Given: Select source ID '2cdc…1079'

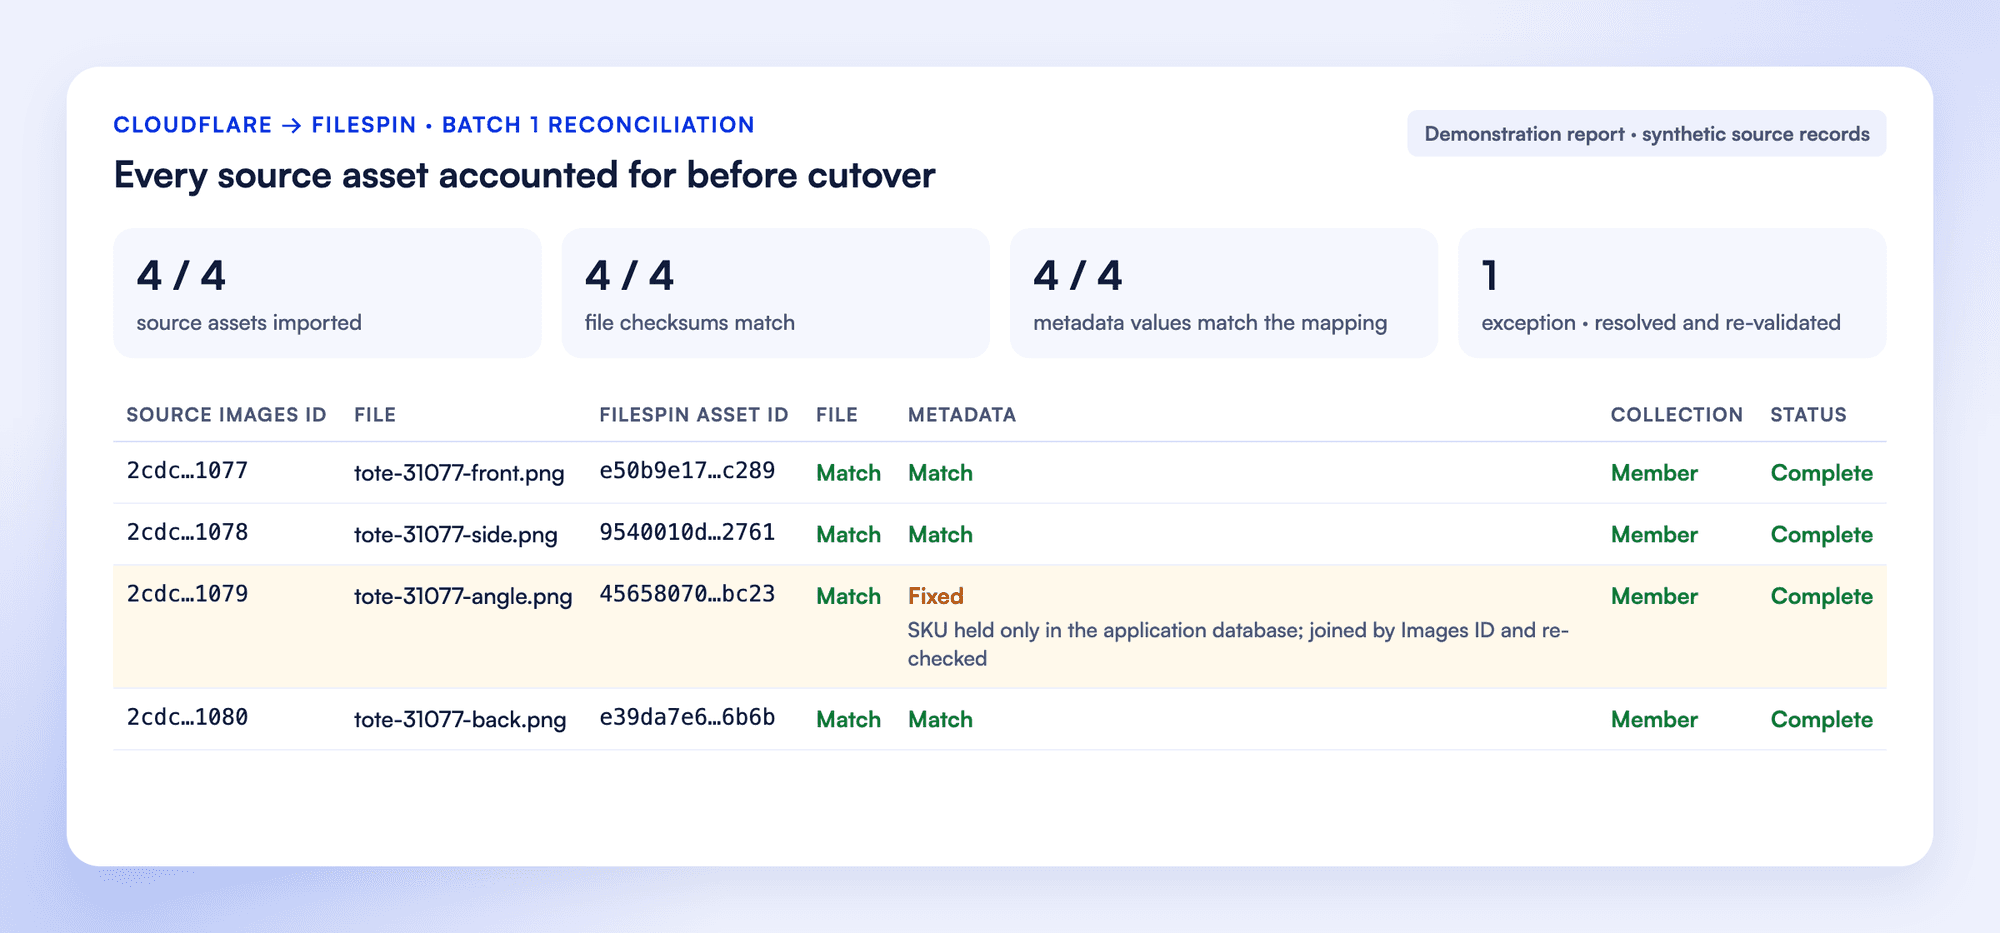Looking at the screenshot, I should pyautogui.click(x=187, y=594).
